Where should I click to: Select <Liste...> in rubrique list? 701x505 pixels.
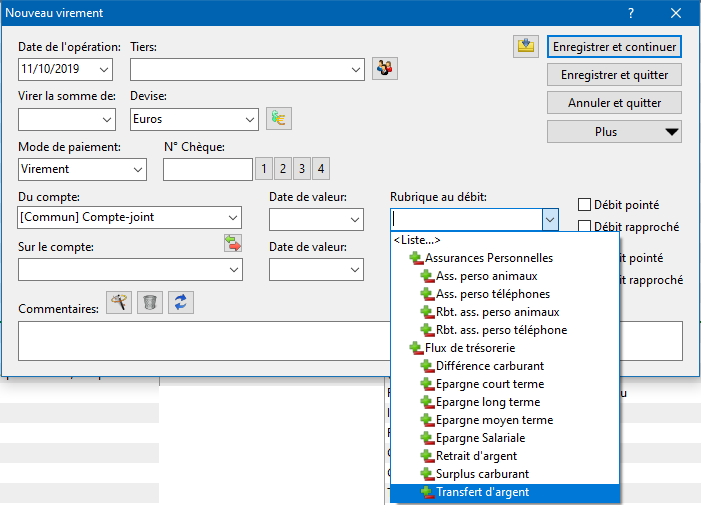point(505,240)
